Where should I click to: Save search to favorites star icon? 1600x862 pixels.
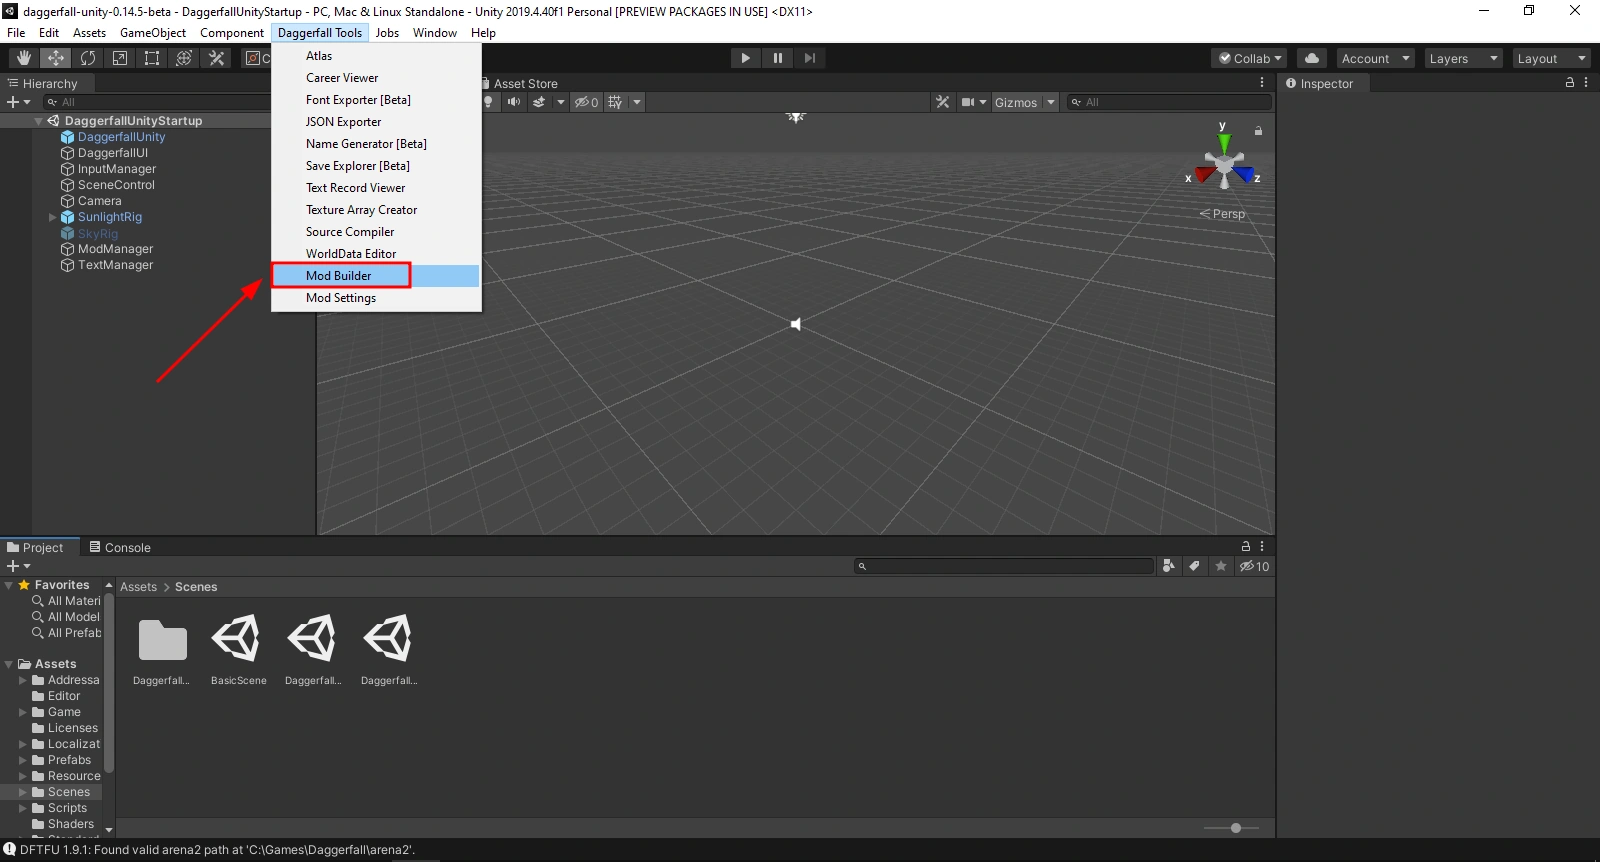click(1221, 566)
